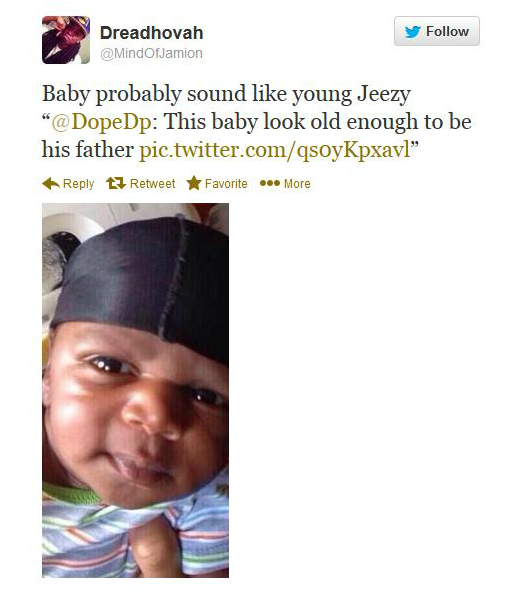Click the Retweet arrows icon

(116, 183)
